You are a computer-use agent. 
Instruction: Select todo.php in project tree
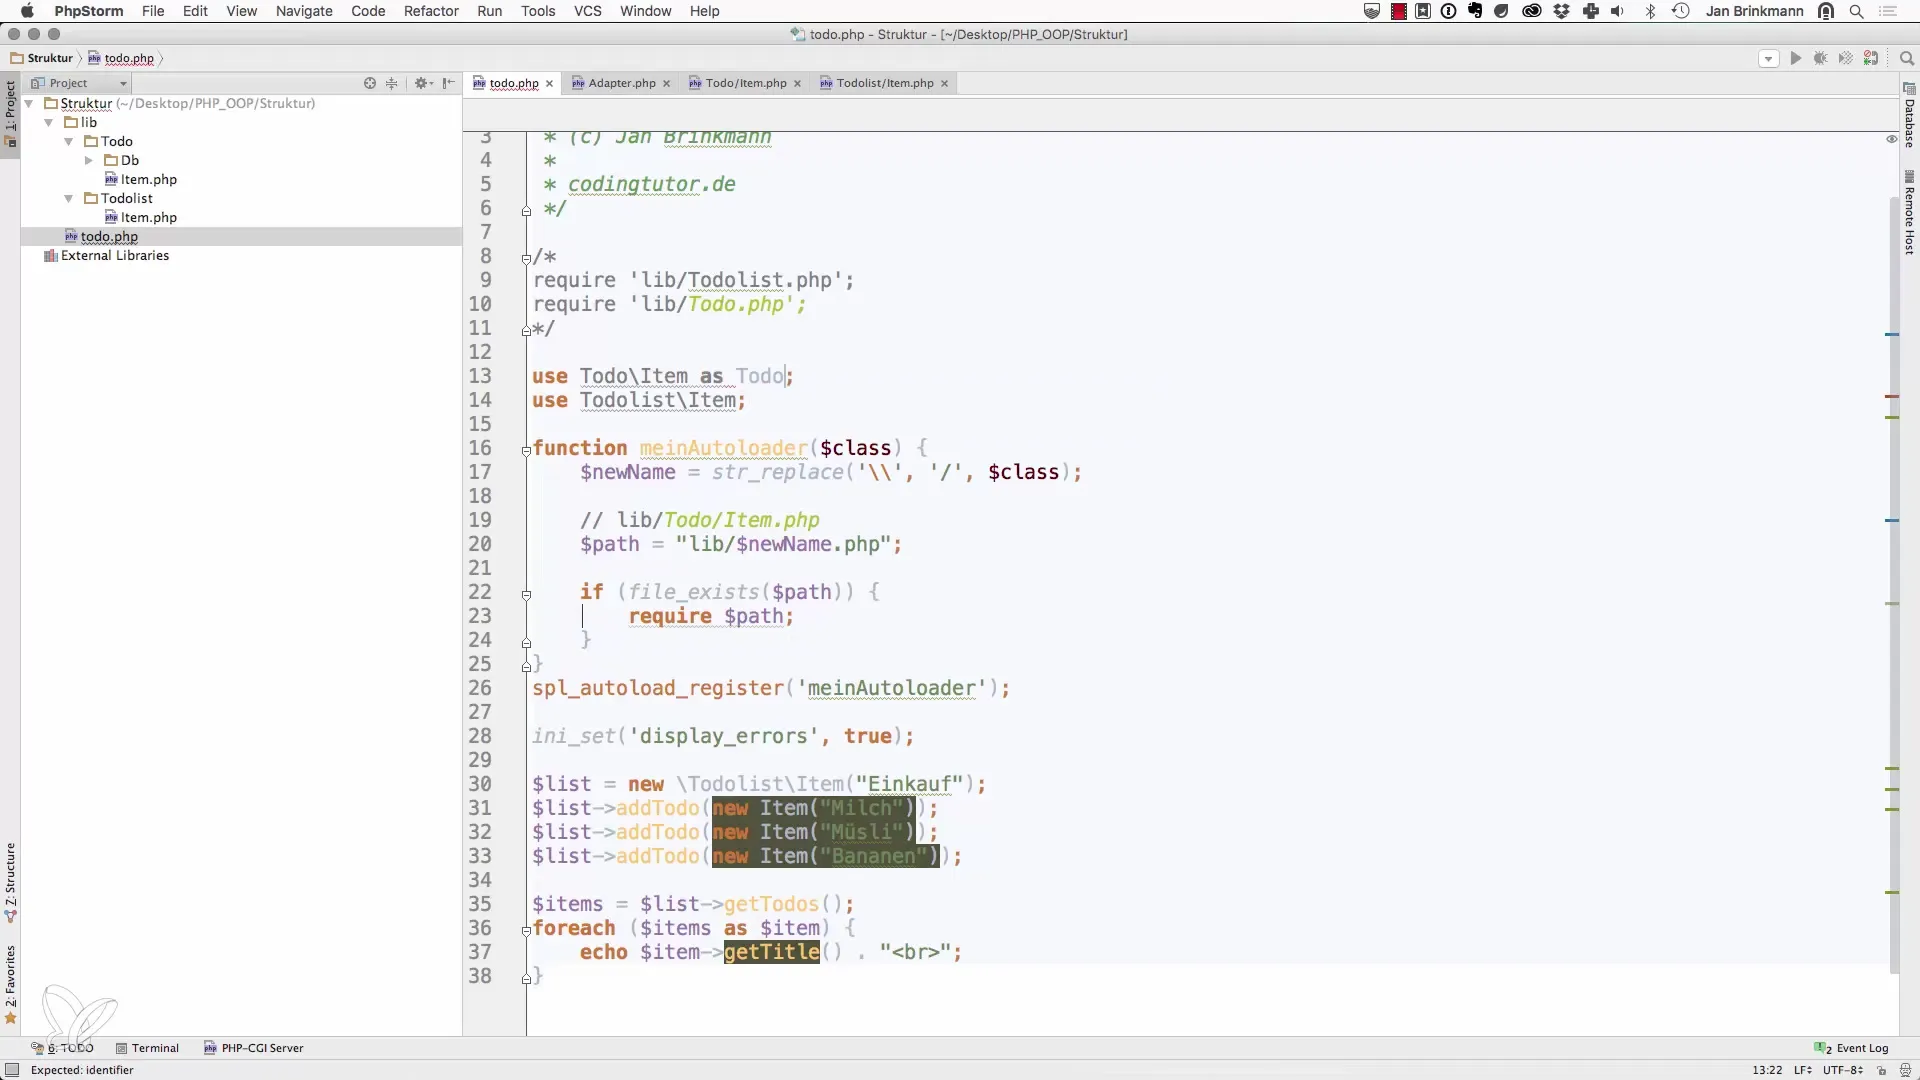(x=101, y=236)
